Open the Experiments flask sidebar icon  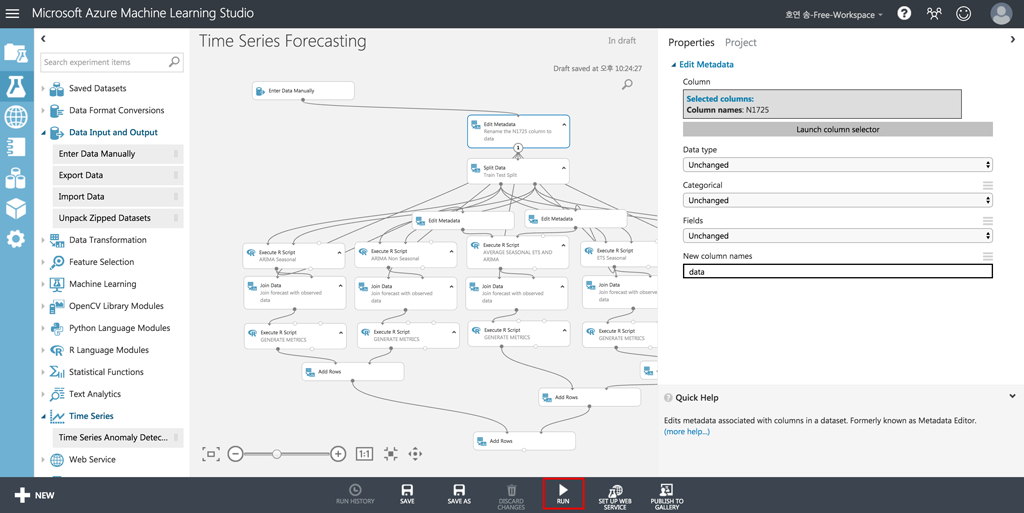click(x=16, y=86)
